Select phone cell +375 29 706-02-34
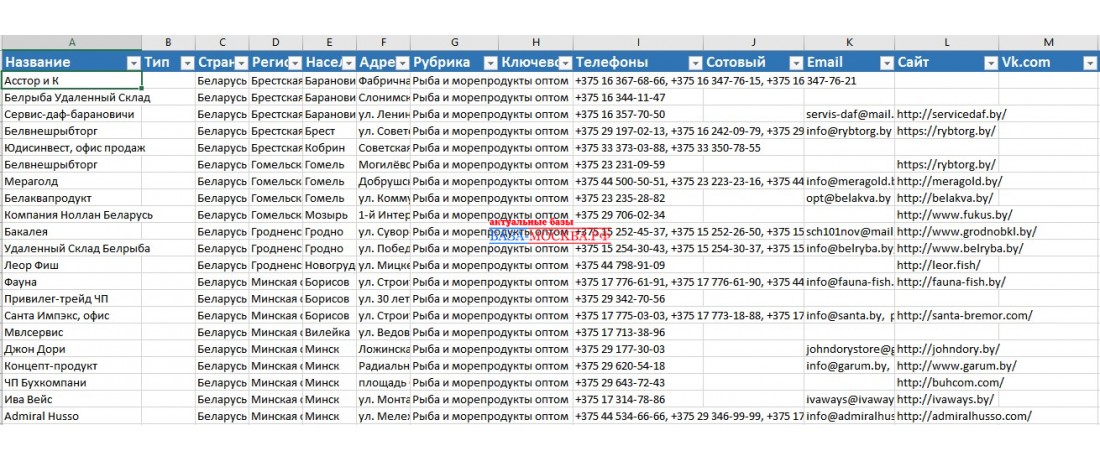 point(638,215)
